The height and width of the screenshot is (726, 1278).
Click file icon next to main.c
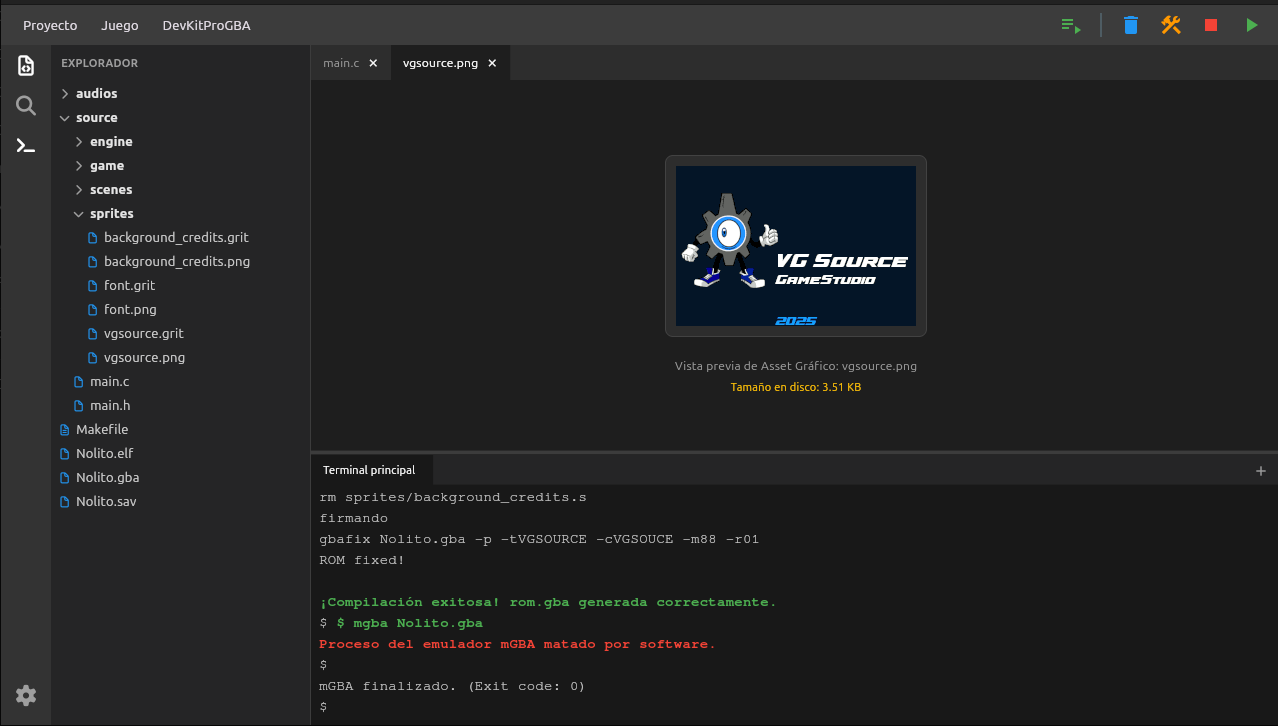(79, 382)
